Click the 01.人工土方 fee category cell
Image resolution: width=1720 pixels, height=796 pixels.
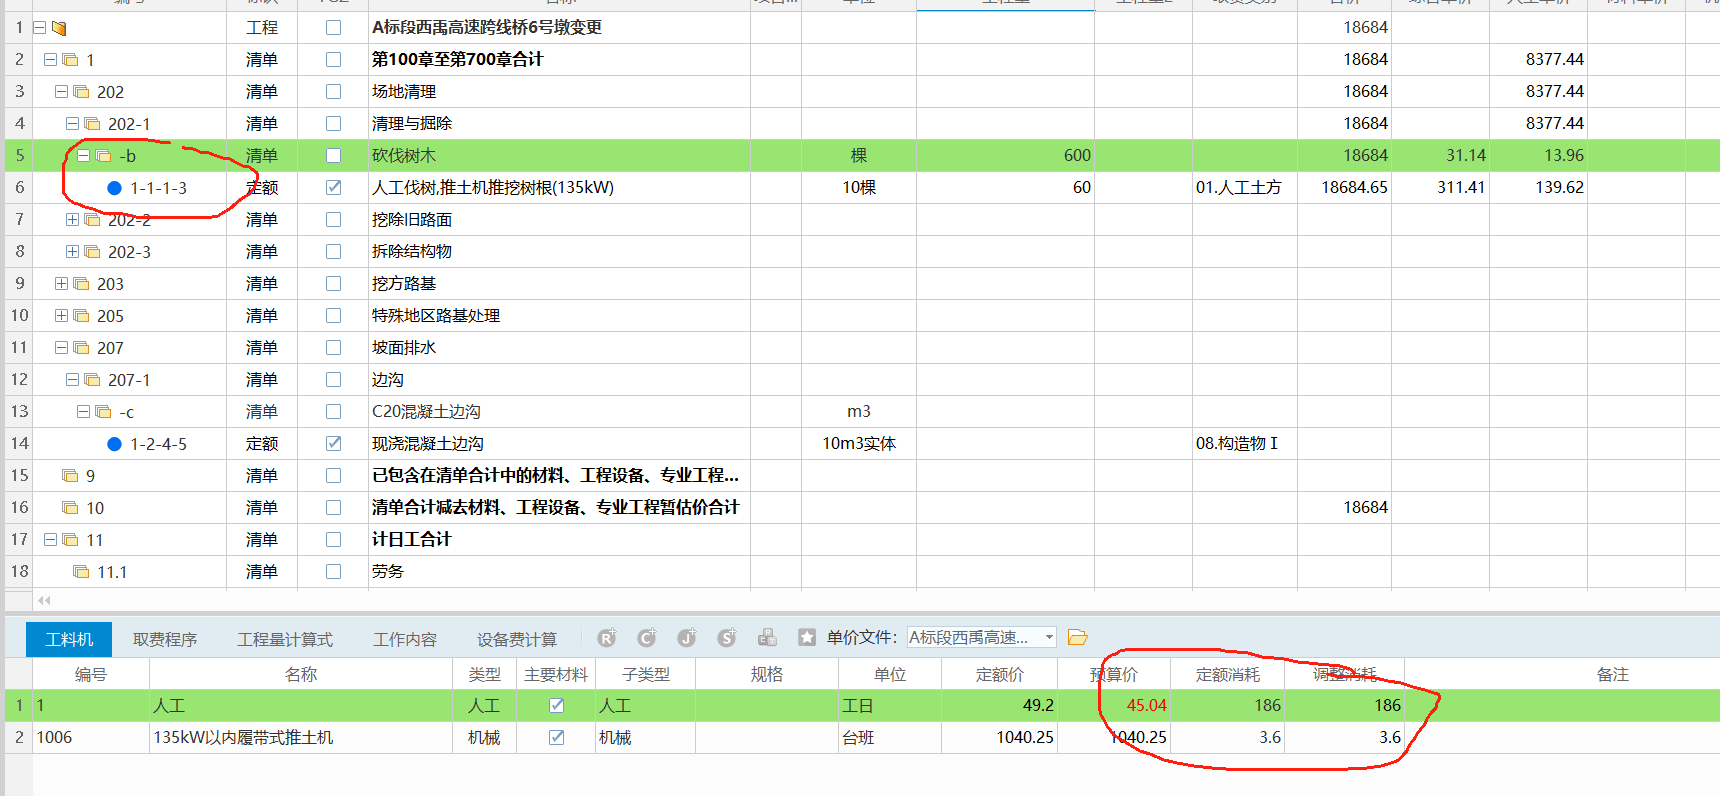(x=1244, y=187)
